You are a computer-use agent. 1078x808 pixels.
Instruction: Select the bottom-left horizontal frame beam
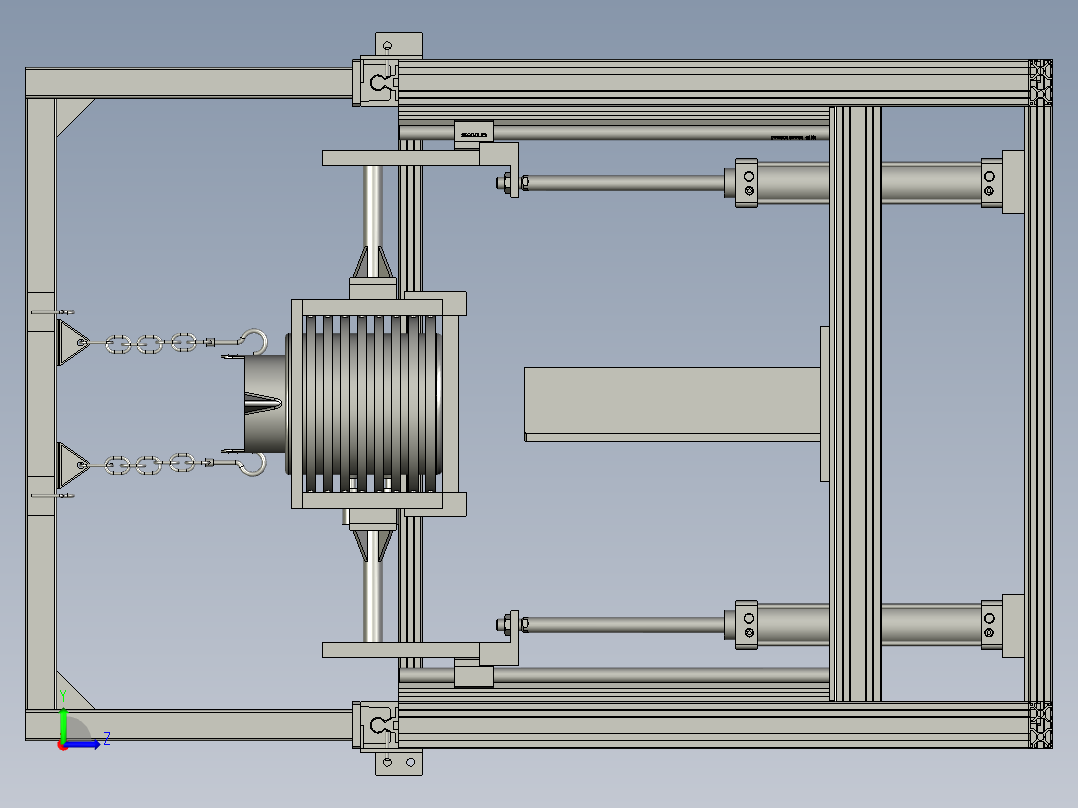(x=189, y=725)
